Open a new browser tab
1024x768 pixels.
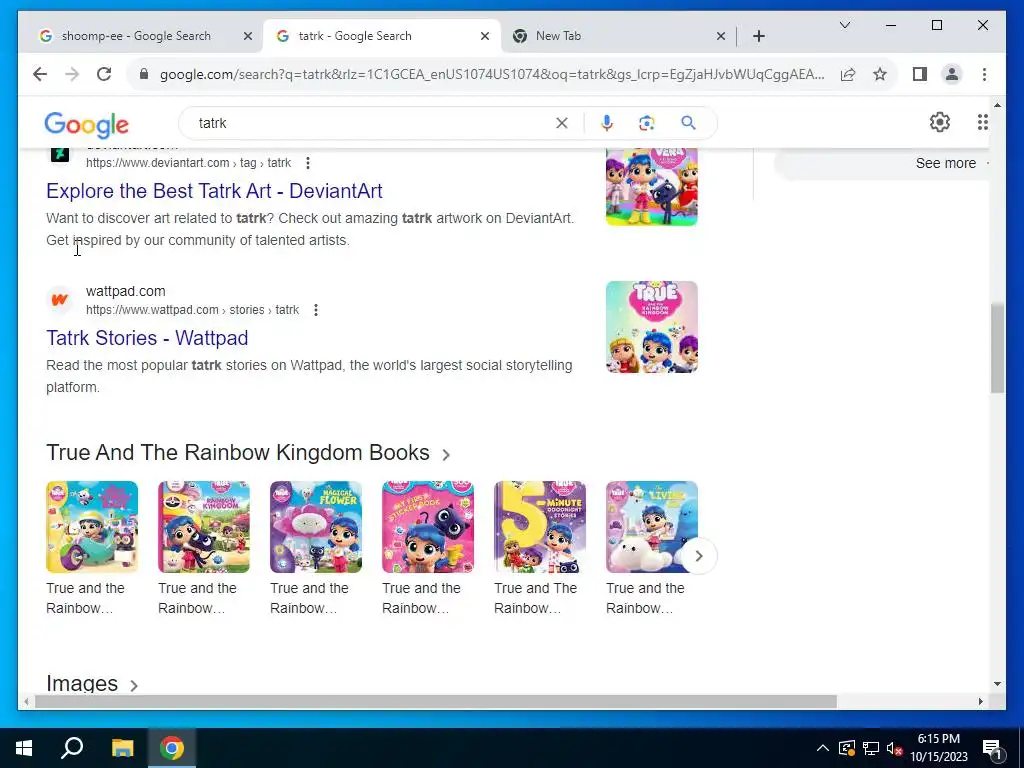[758, 36]
